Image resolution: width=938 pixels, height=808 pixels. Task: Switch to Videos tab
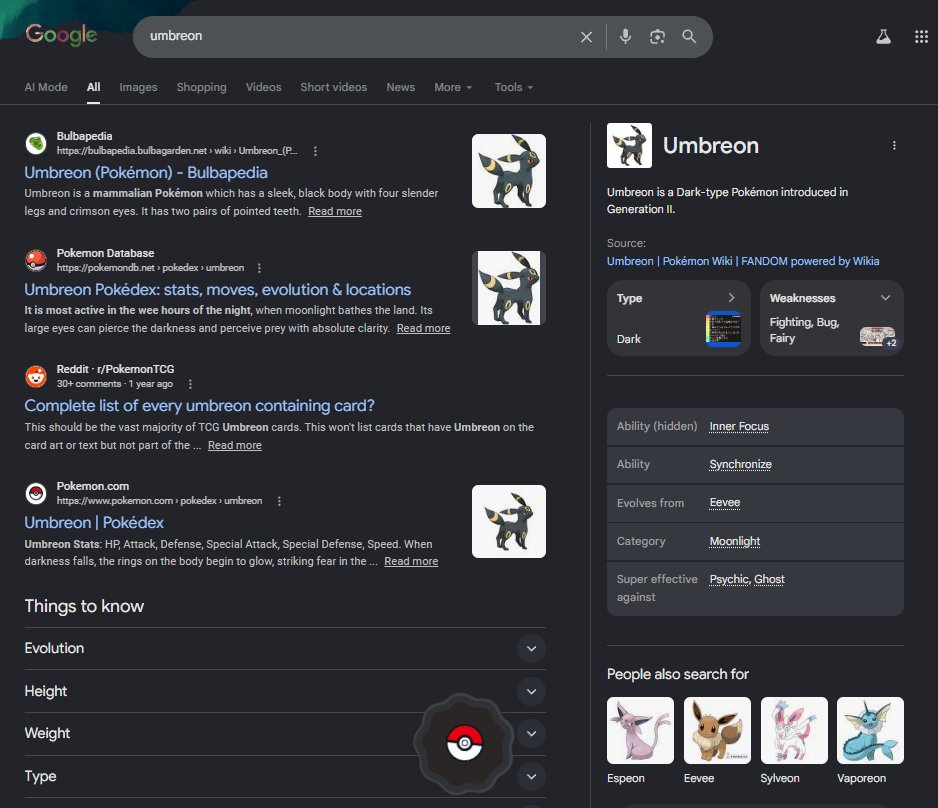click(x=263, y=87)
